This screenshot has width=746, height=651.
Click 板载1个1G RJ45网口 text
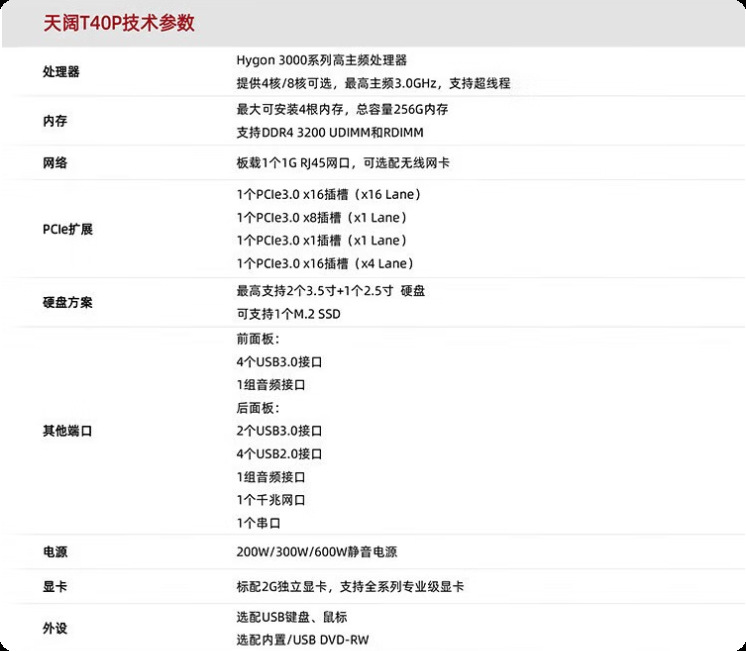pos(293,163)
